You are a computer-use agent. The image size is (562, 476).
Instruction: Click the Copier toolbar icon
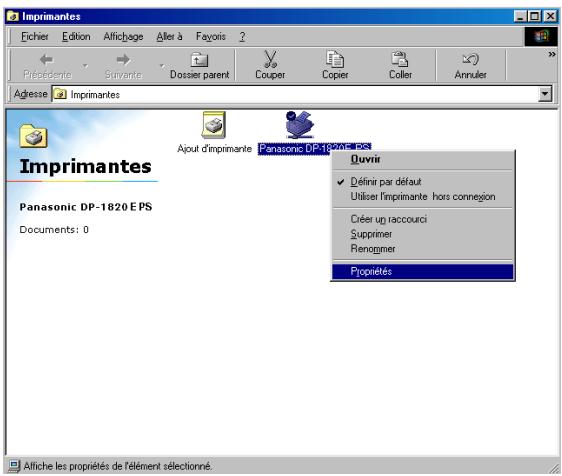point(335,59)
